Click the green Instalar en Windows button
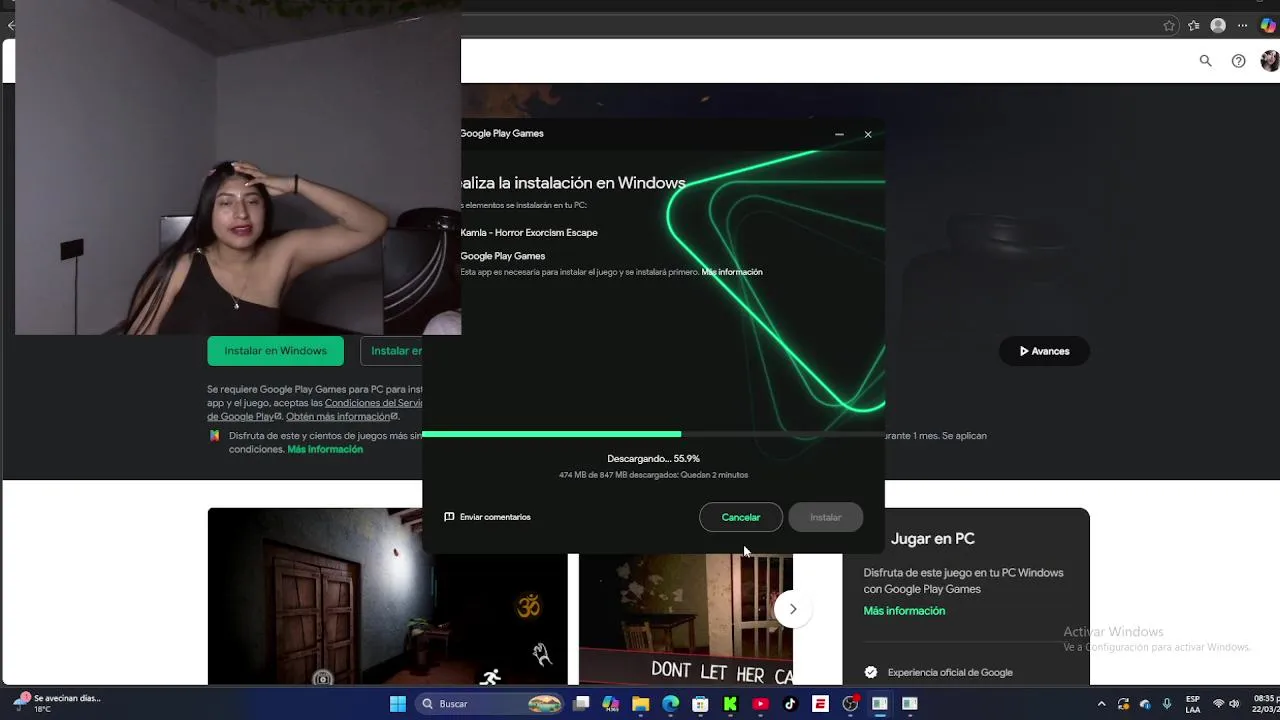The height and width of the screenshot is (720, 1280). [275, 351]
